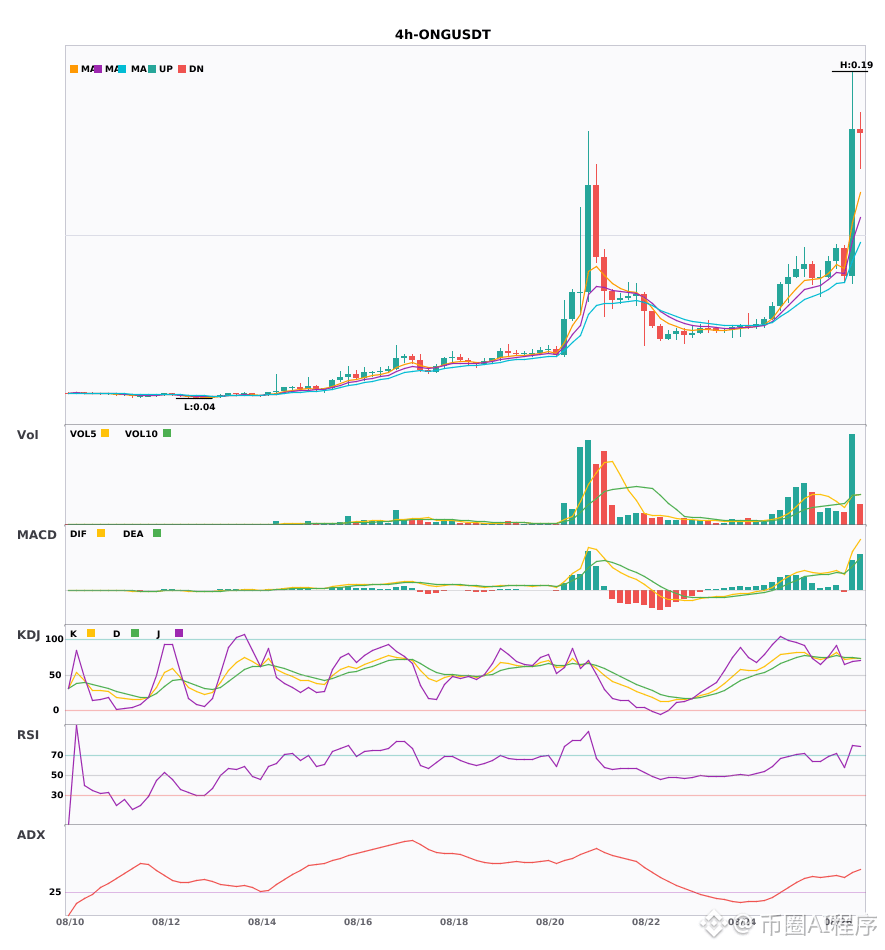Click the DEA green swatch
The height and width of the screenshot is (950, 885).
coord(157,533)
